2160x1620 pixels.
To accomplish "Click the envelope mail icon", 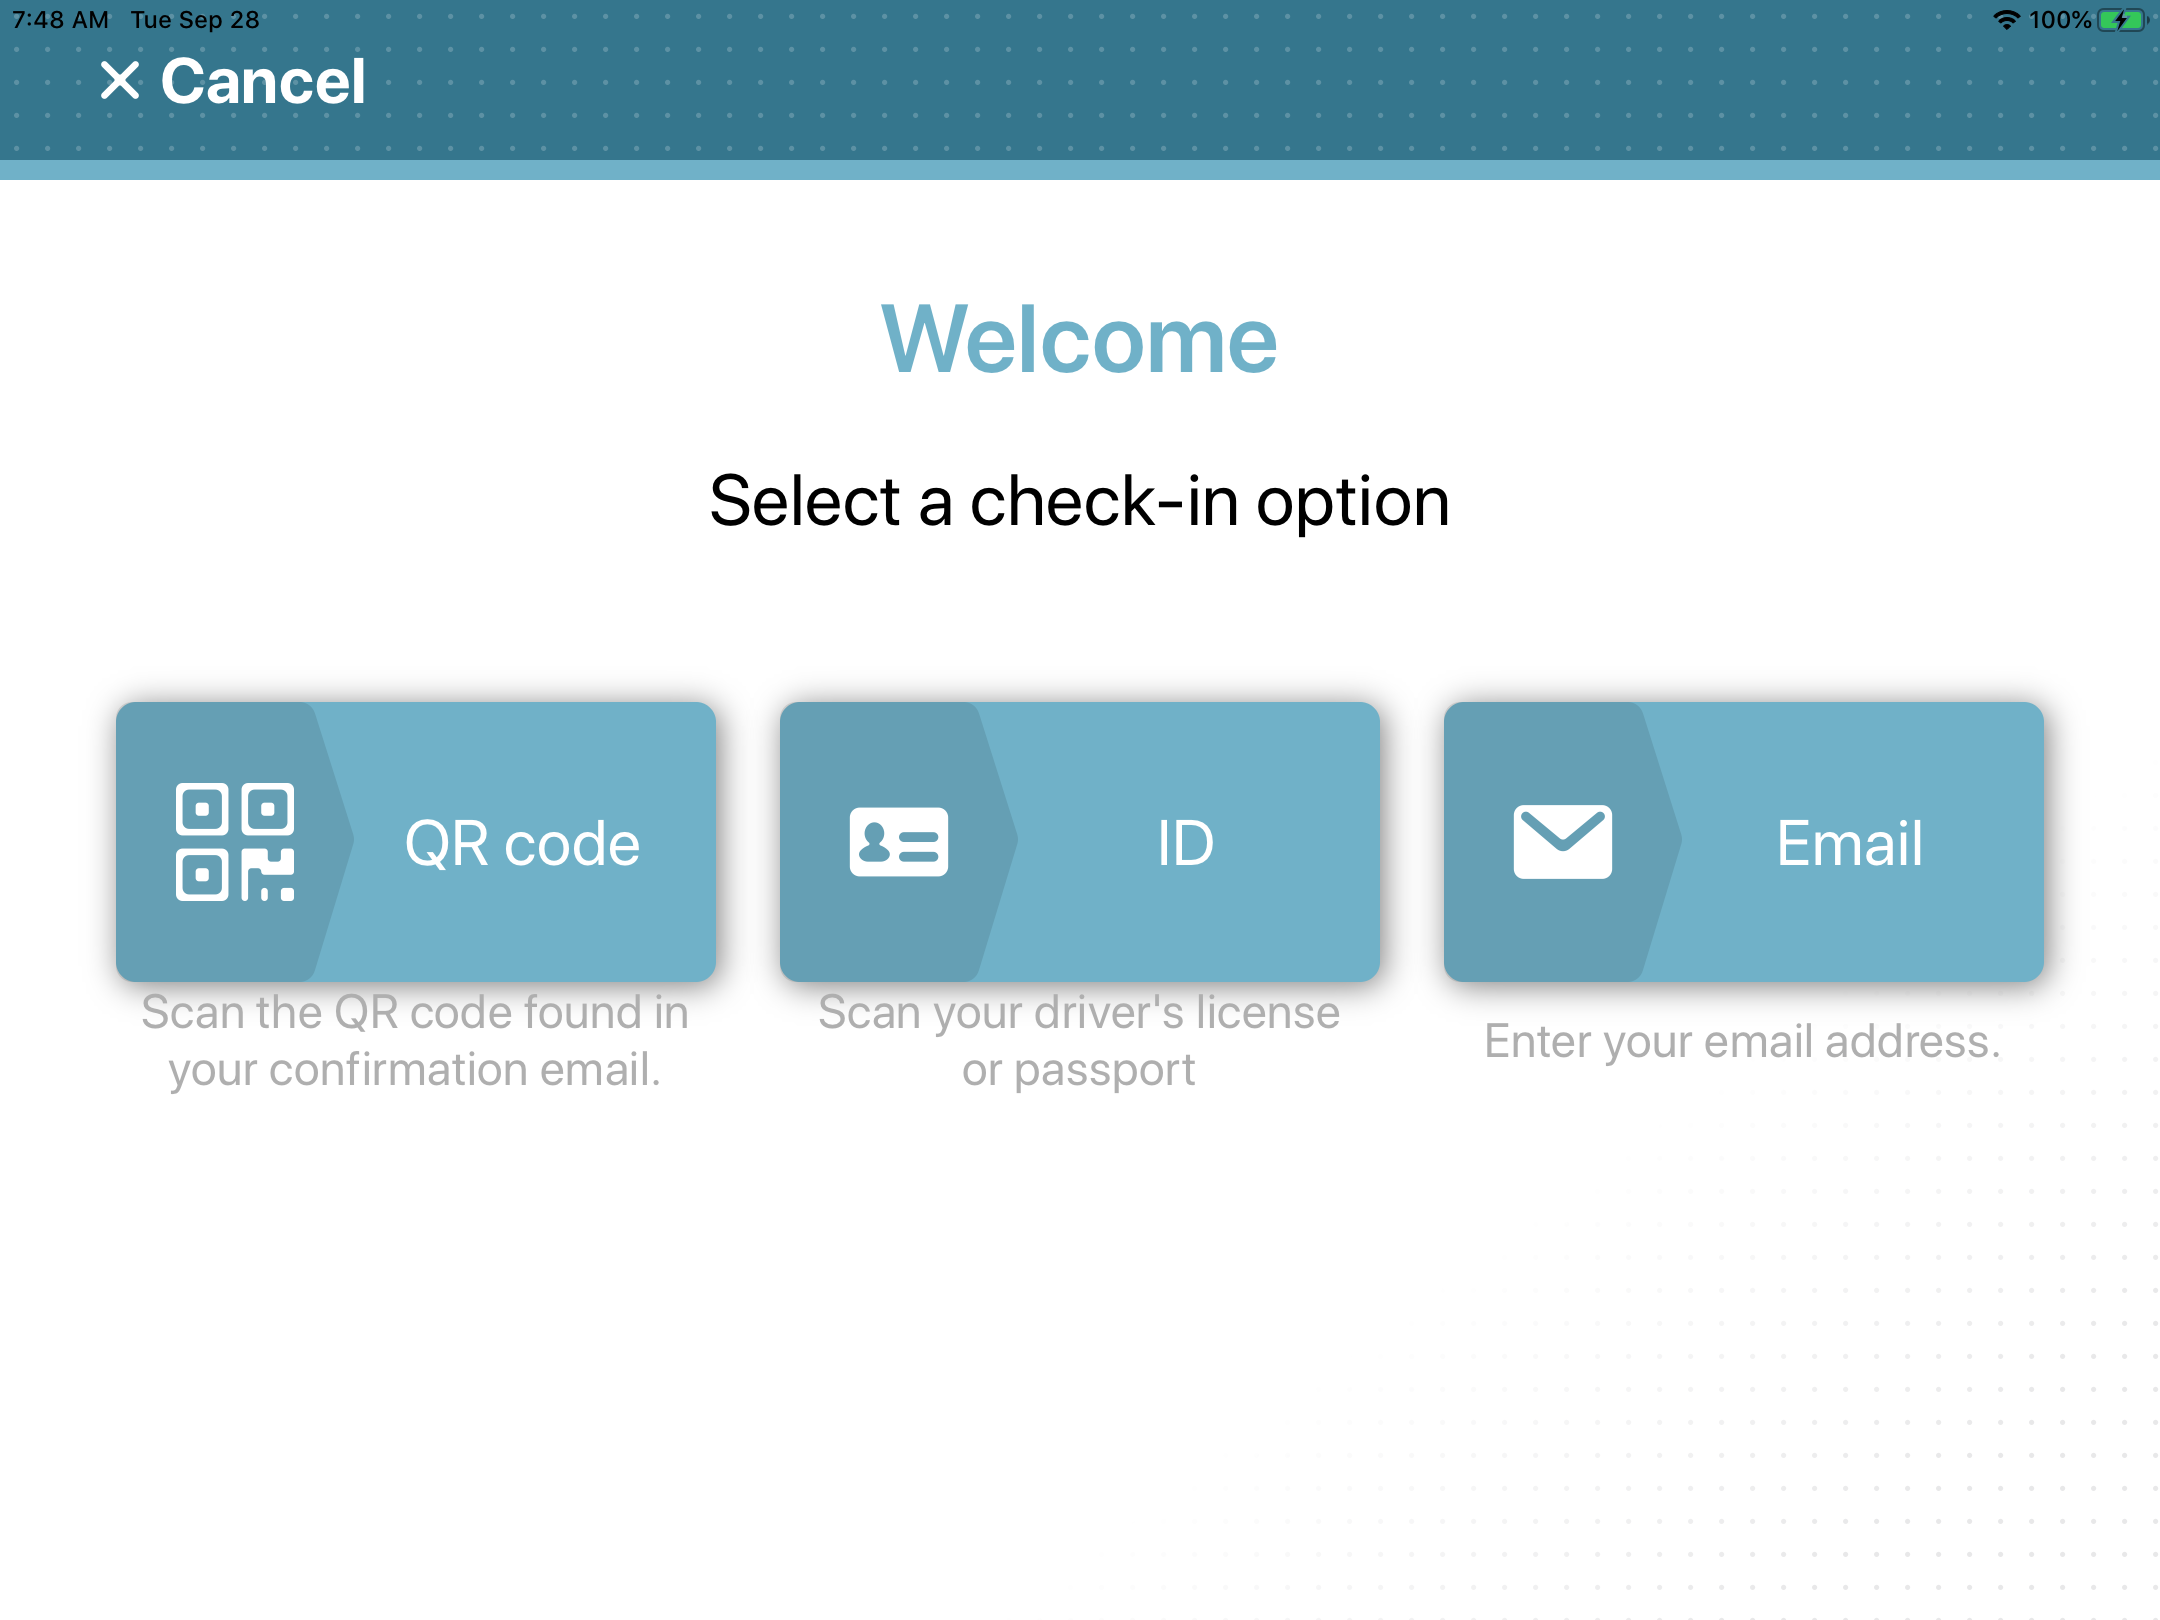I will 1556,841.
